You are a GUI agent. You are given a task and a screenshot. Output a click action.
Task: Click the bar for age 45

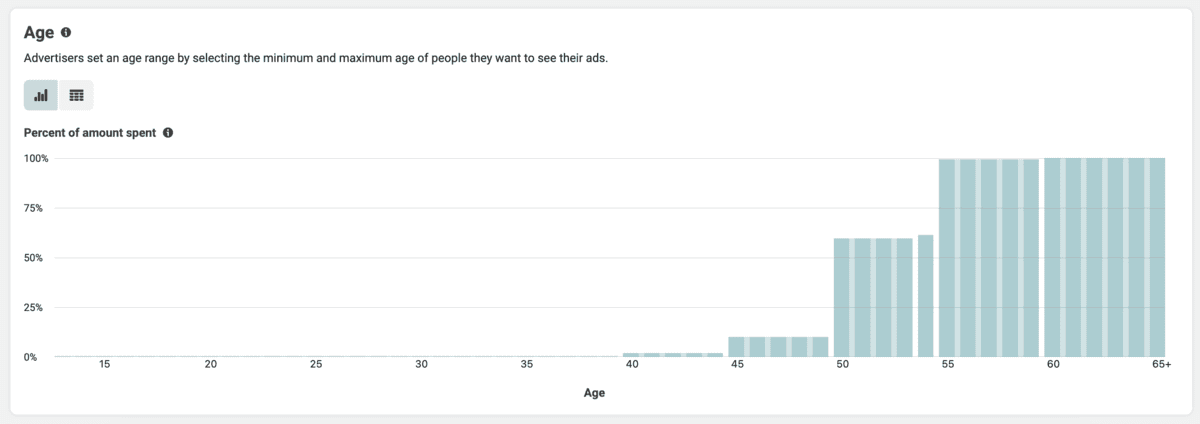tap(737, 347)
